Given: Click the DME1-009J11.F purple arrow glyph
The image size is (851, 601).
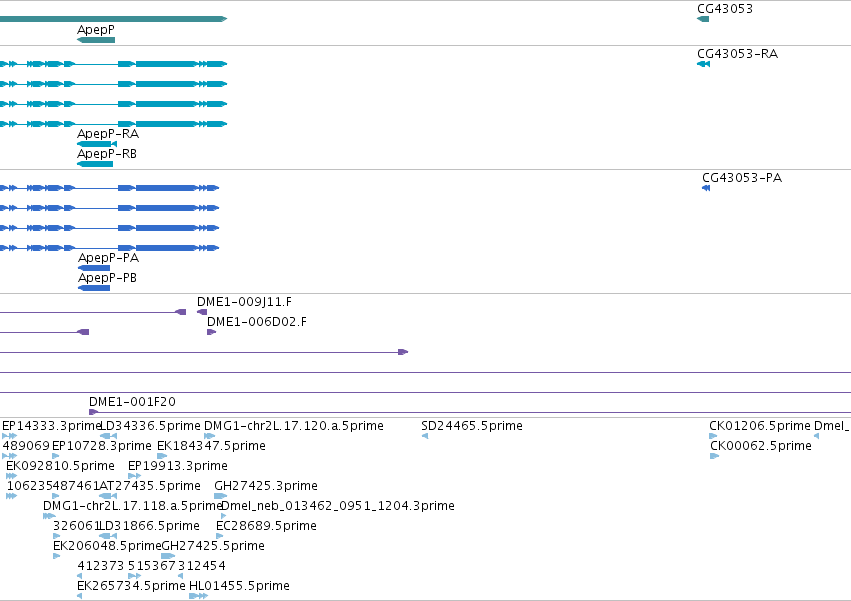Looking at the screenshot, I should click(202, 312).
